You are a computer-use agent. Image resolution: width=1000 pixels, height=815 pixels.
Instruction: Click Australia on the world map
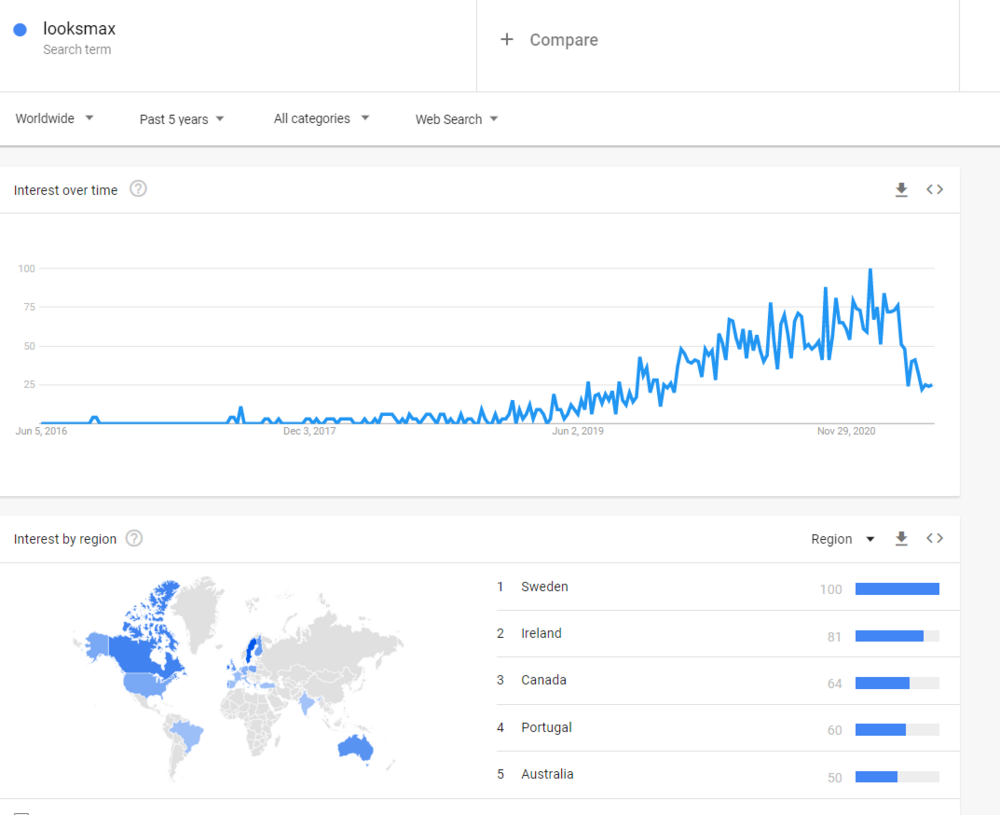coord(354,747)
